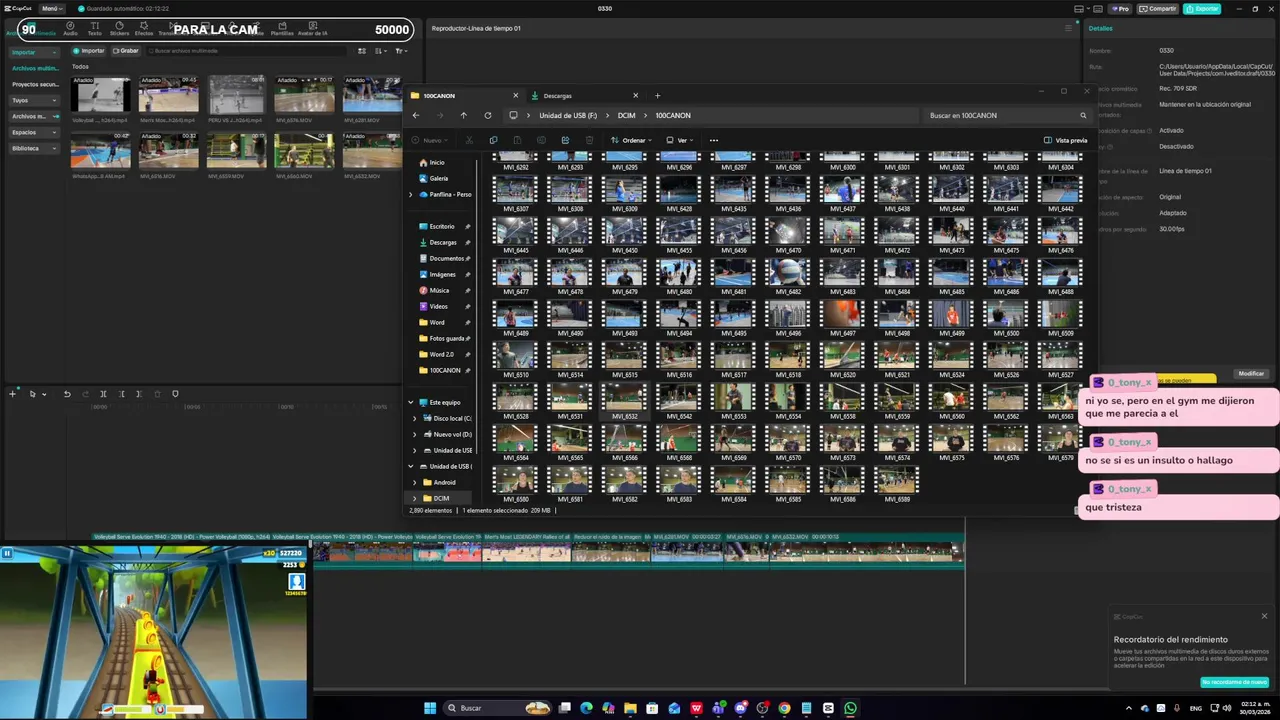Go up one folder level in Explorer

[x=464, y=115]
